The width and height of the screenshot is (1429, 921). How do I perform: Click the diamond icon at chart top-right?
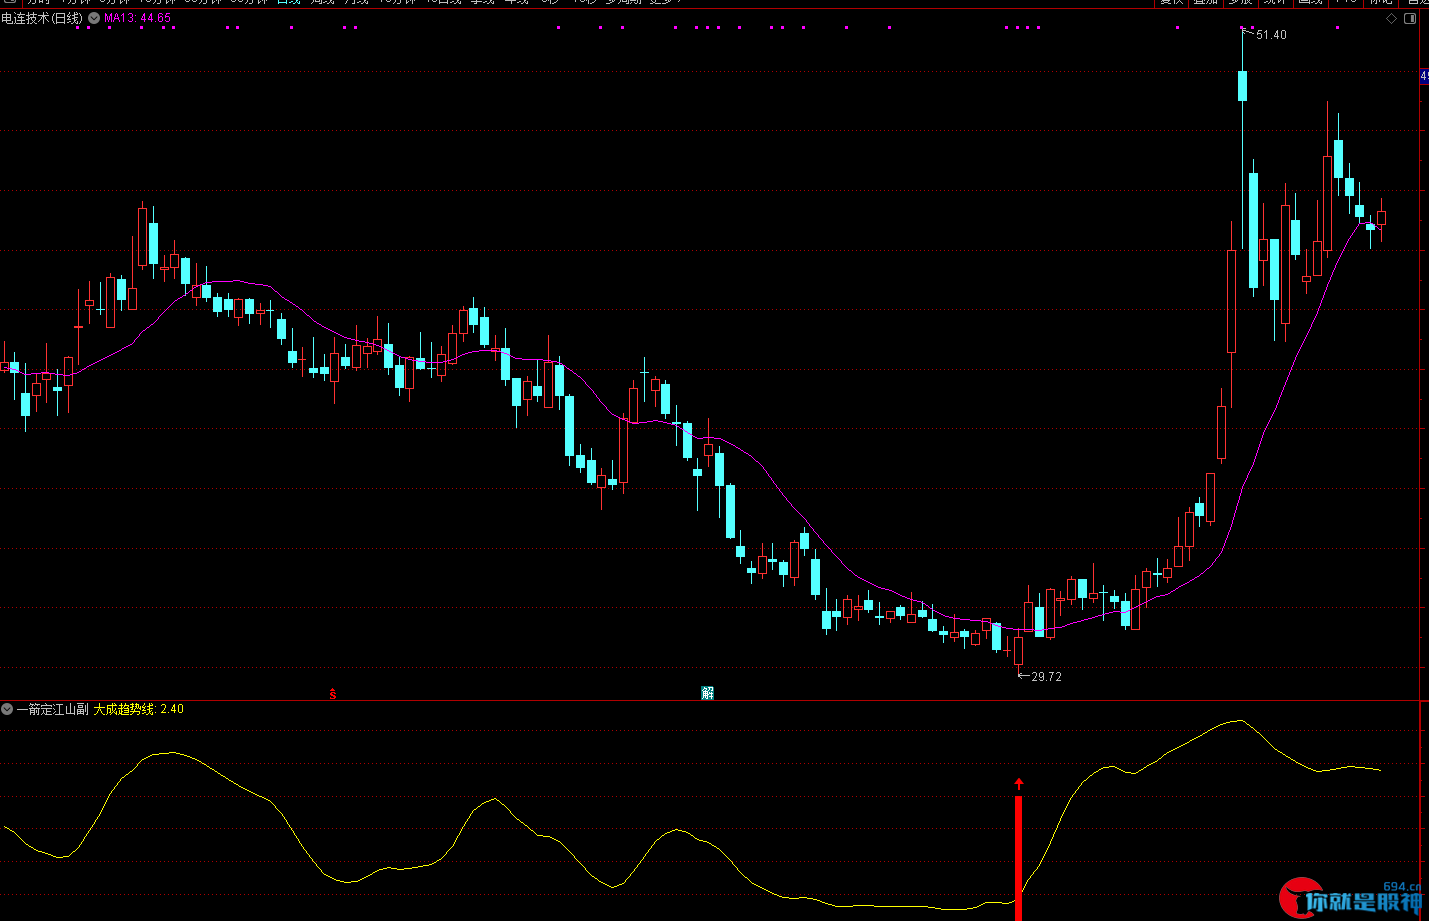point(1392,18)
